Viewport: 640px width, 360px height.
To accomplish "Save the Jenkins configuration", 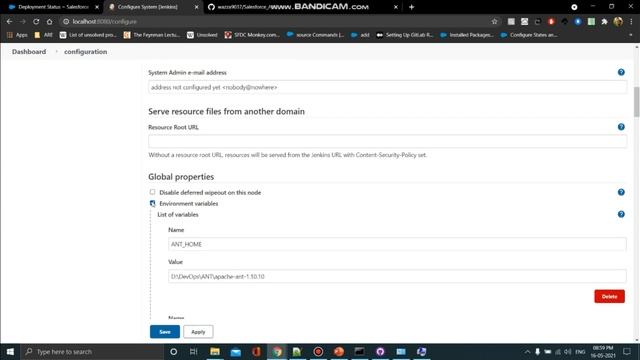I will click(x=165, y=331).
